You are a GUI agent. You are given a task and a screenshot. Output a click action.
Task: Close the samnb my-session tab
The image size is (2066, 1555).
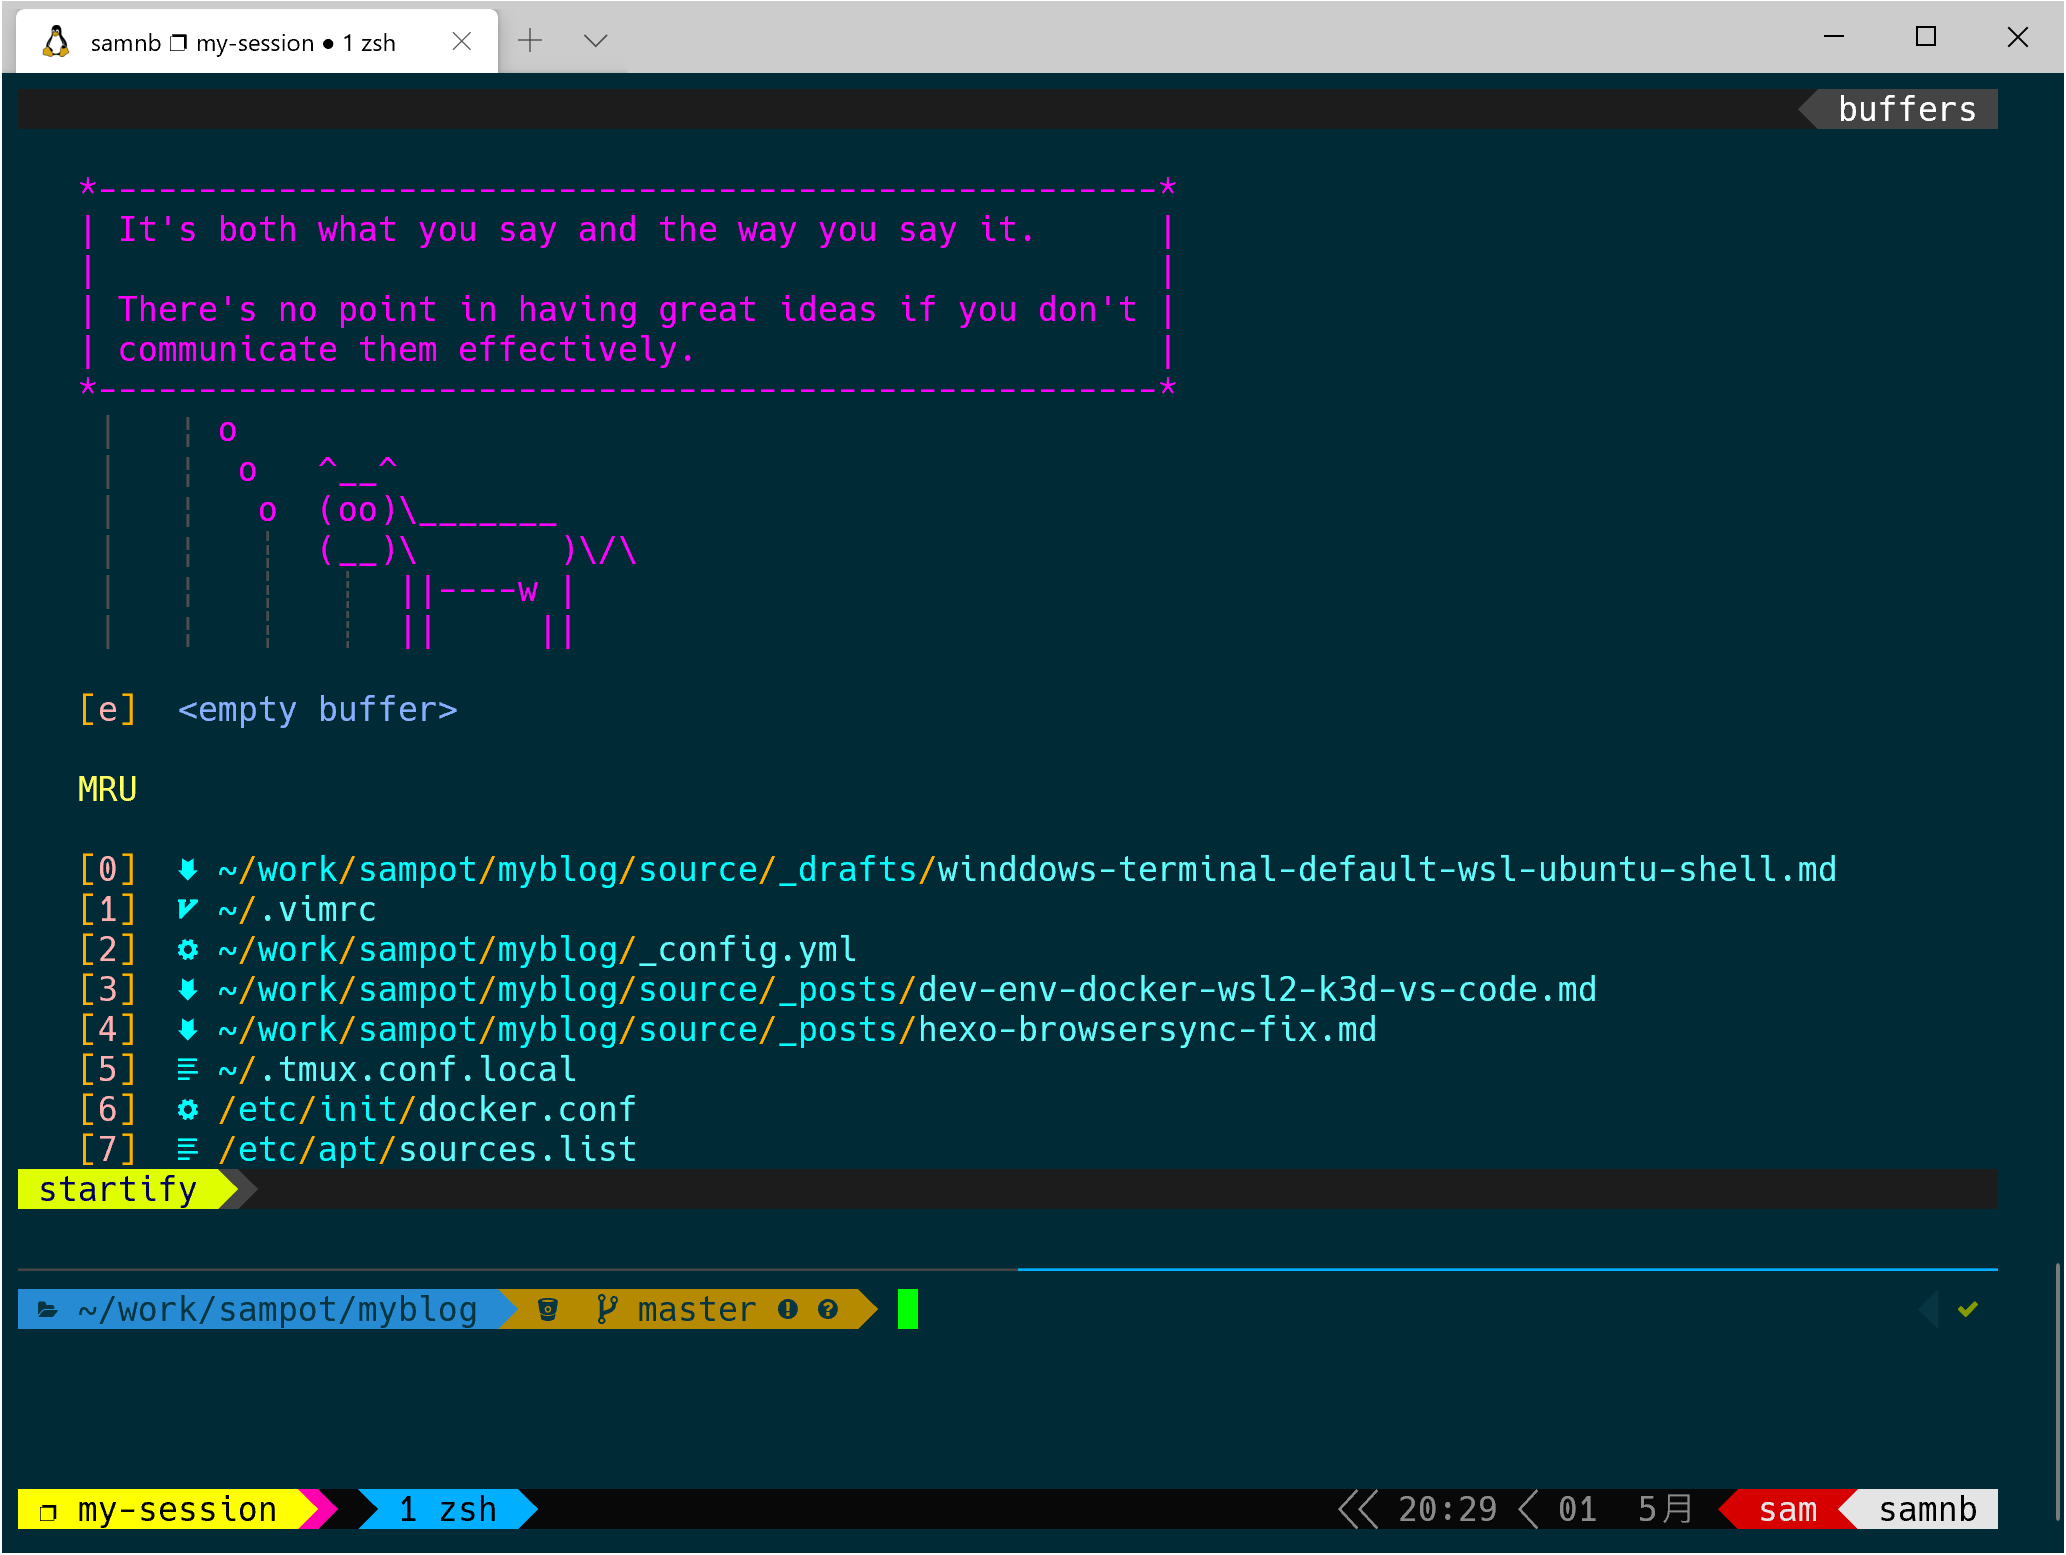tap(462, 41)
